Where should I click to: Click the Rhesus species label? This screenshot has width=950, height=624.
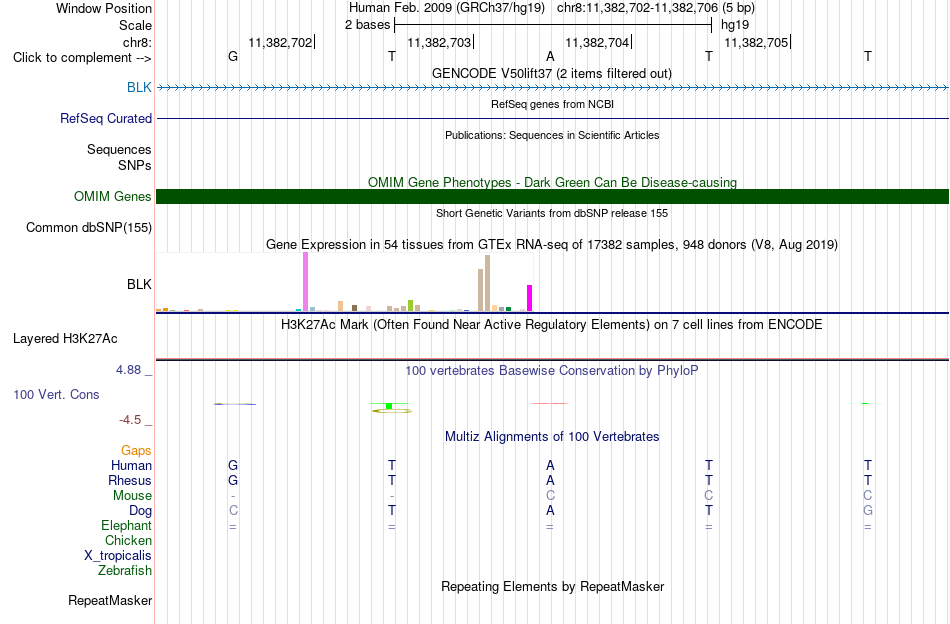pyautogui.click(x=130, y=480)
